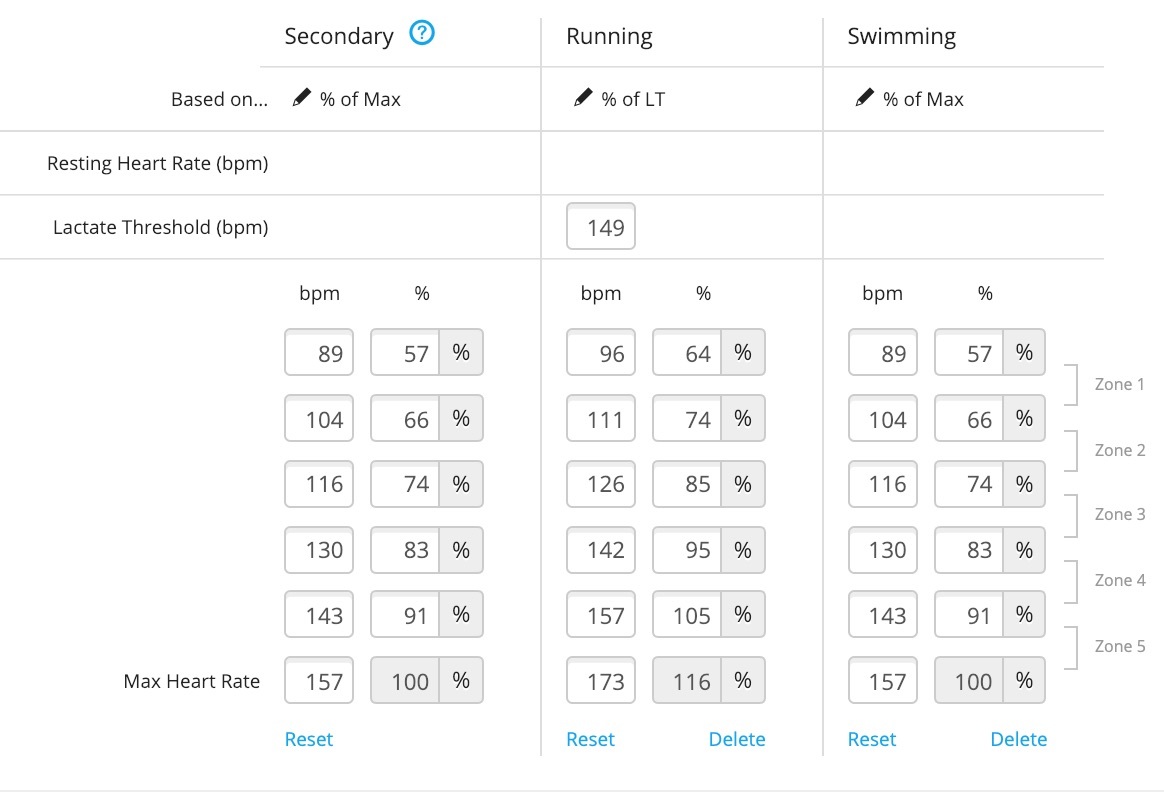Delete Swimming zone profile

coord(1018,739)
